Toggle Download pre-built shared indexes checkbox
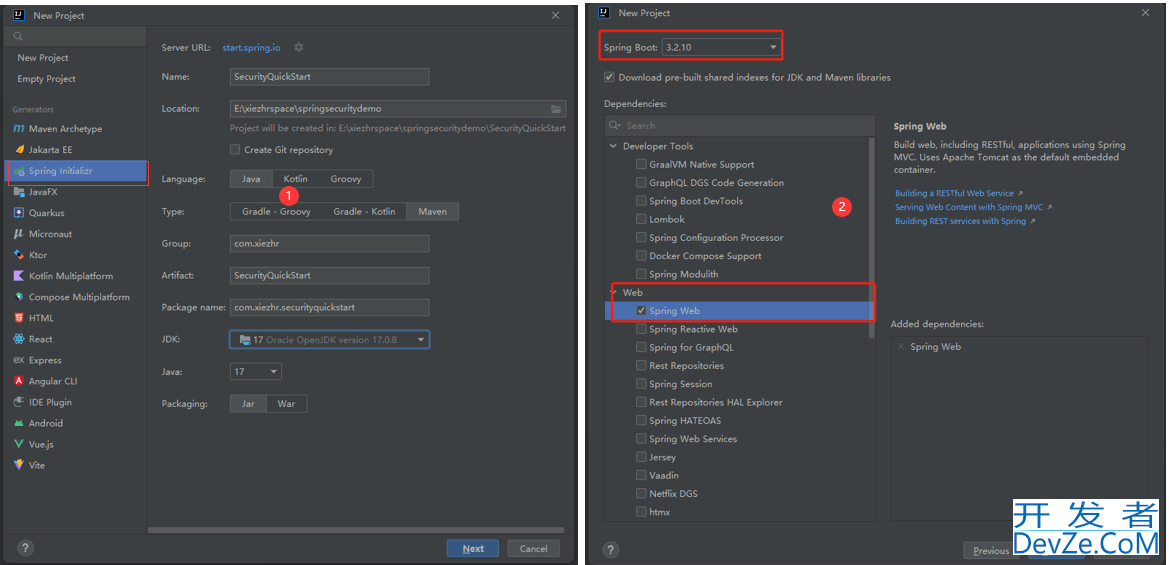1169x565 pixels. 609,78
